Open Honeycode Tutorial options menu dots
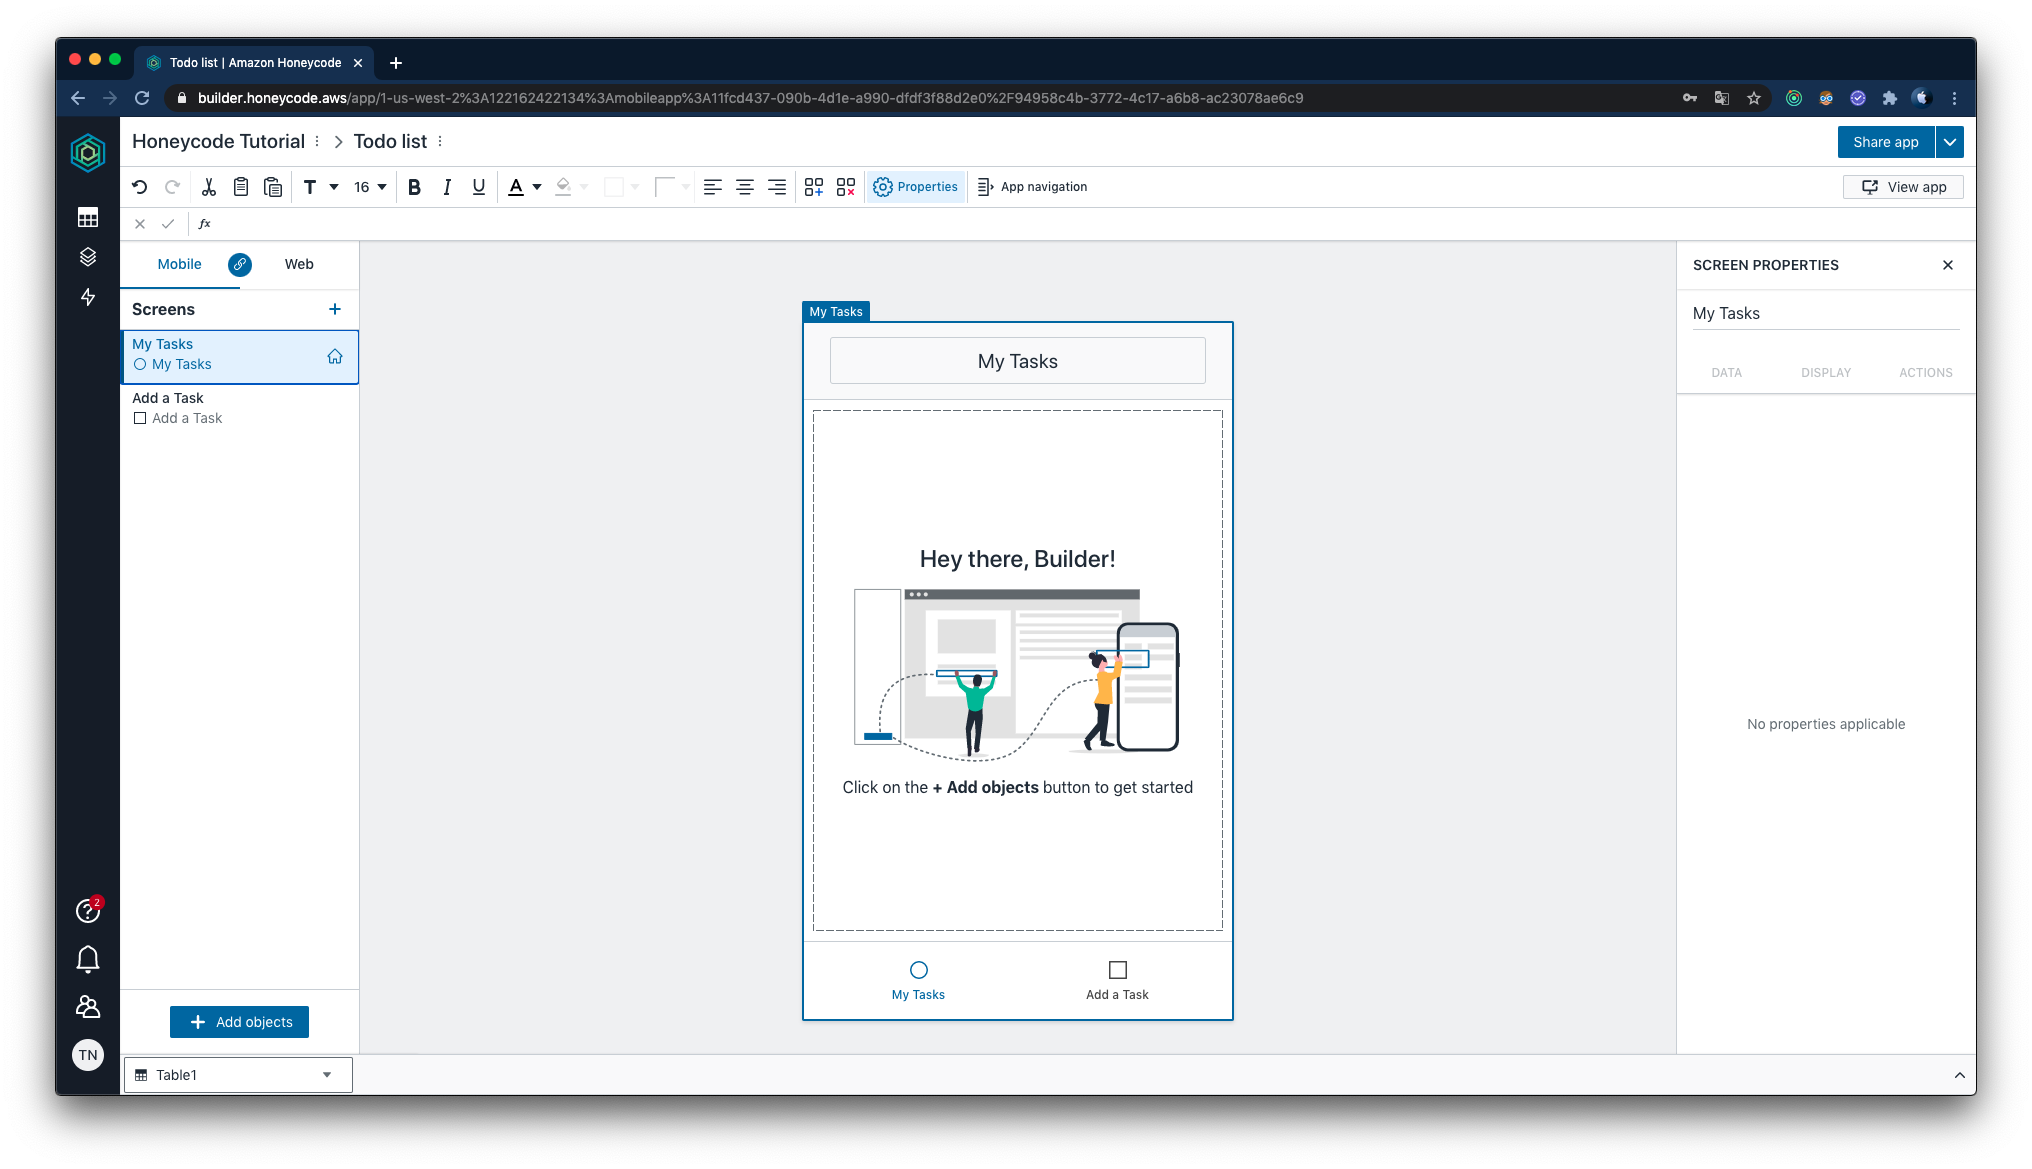Image resolution: width=2032 pixels, height=1169 pixels. point(317,142)
